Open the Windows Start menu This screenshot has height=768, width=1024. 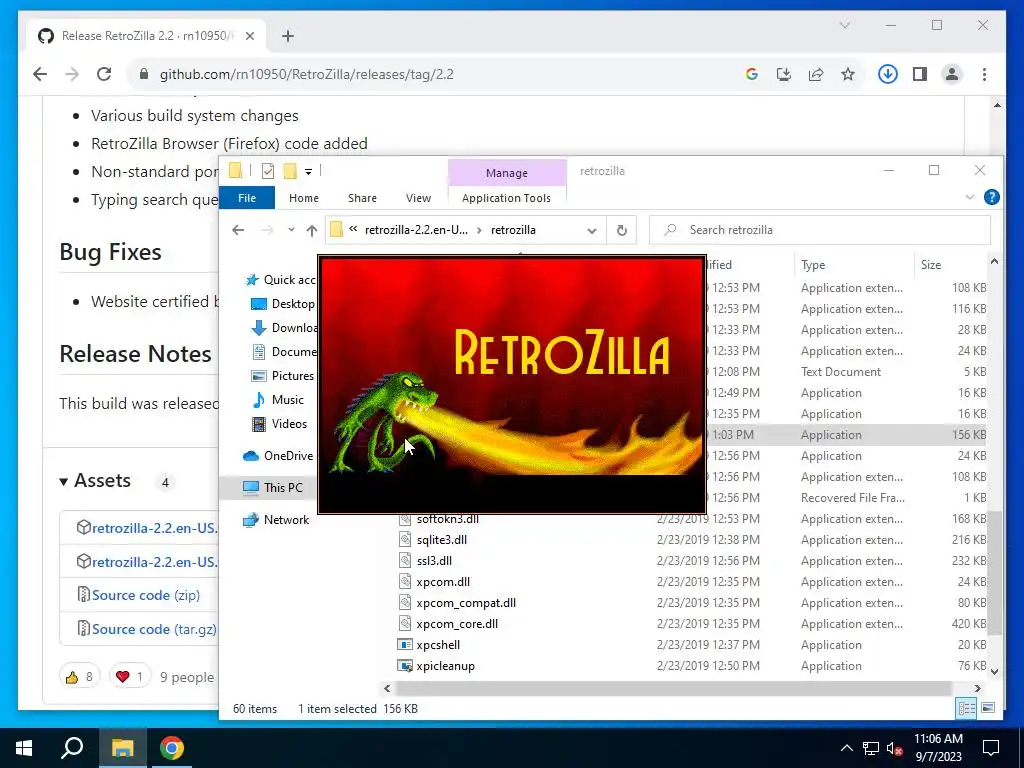pyautogui.click(x=24, y=748)
